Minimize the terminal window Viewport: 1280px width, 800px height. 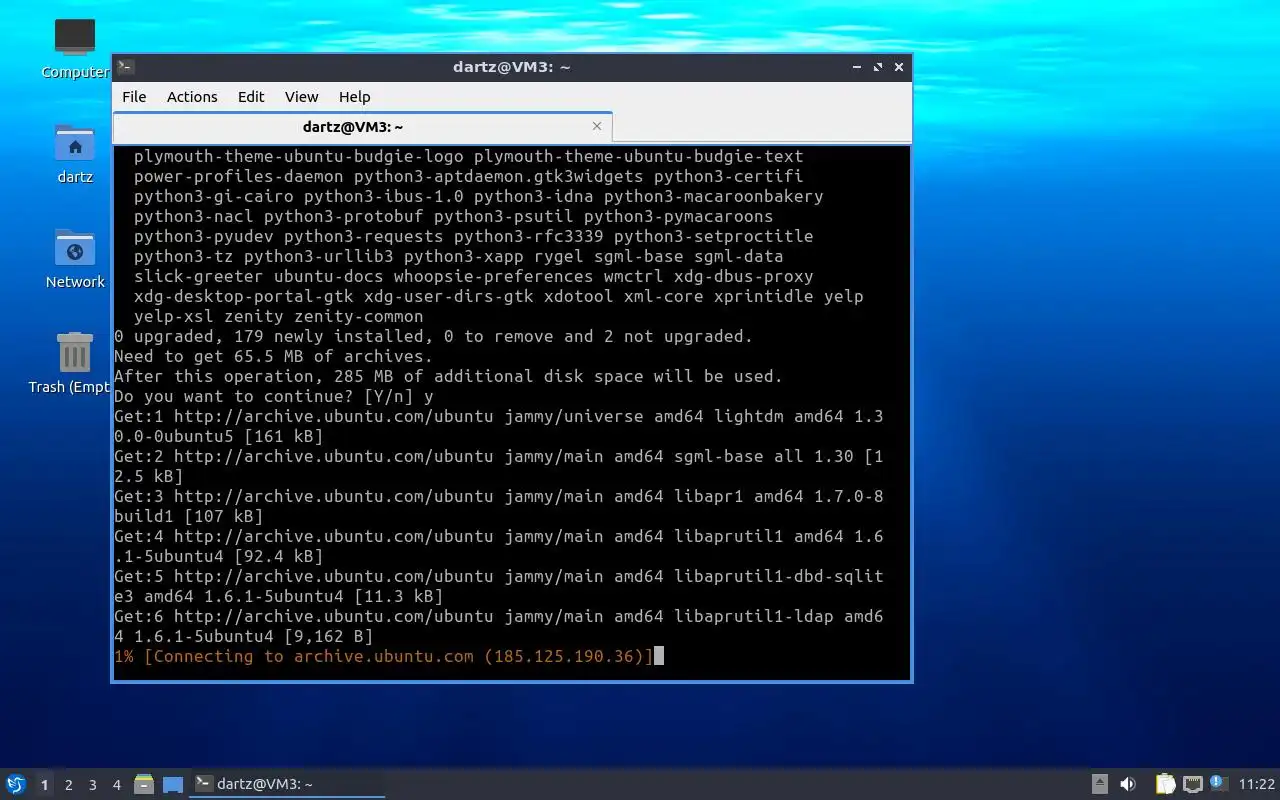(857, 67)
